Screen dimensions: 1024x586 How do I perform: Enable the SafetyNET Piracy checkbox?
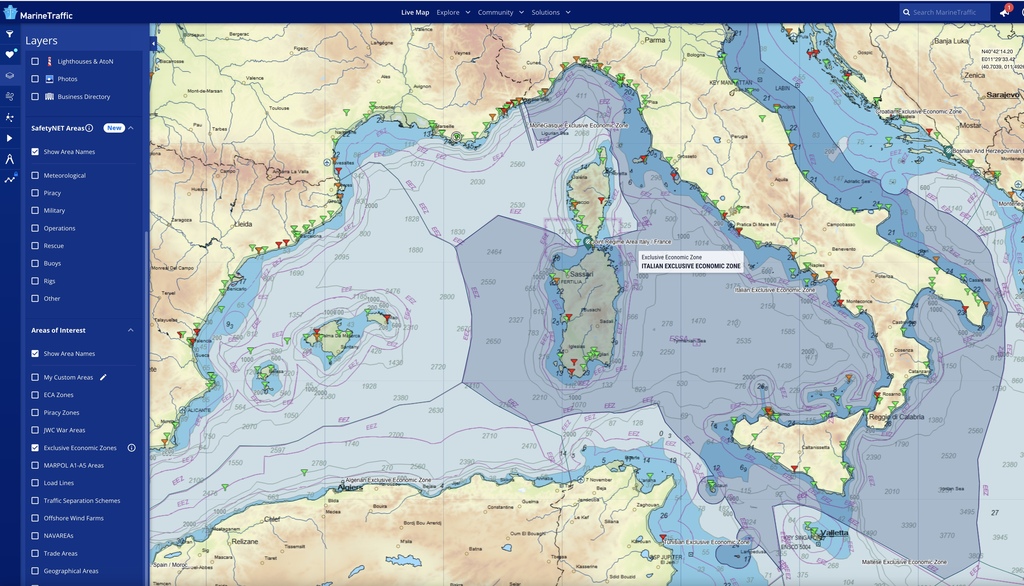click(x=35, y=193)
